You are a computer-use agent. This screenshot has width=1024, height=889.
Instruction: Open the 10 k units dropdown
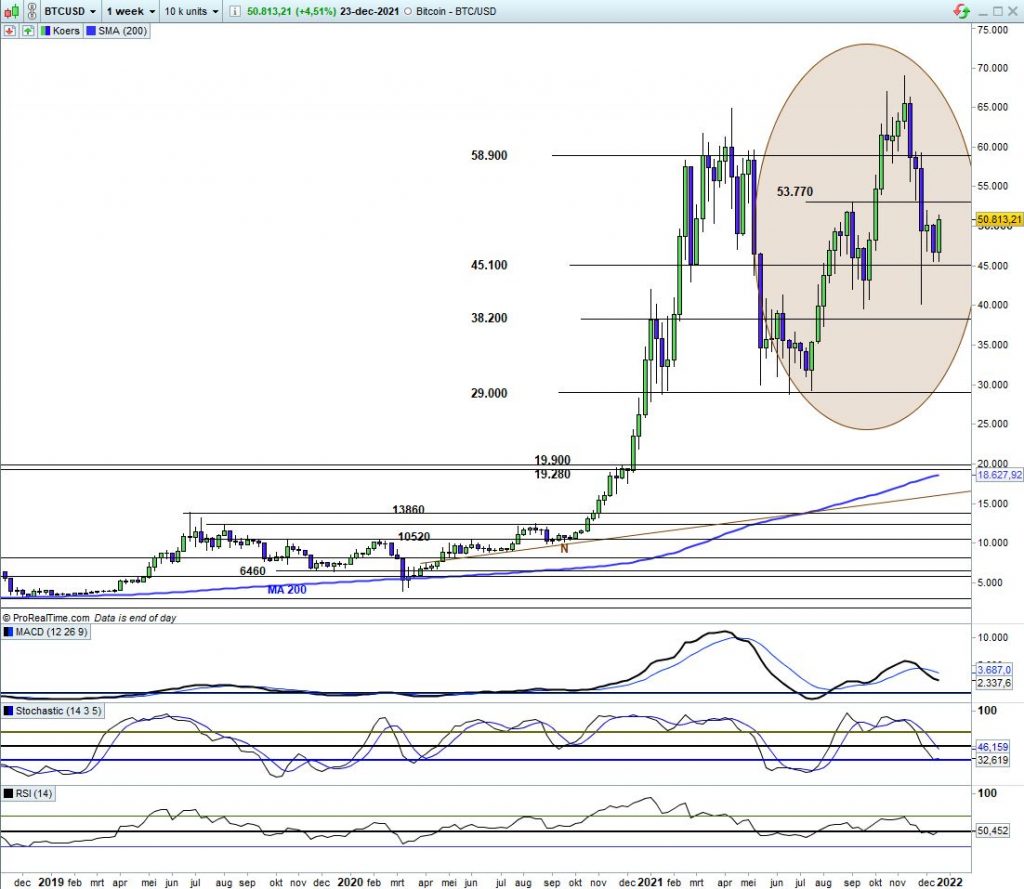[190, 10]
